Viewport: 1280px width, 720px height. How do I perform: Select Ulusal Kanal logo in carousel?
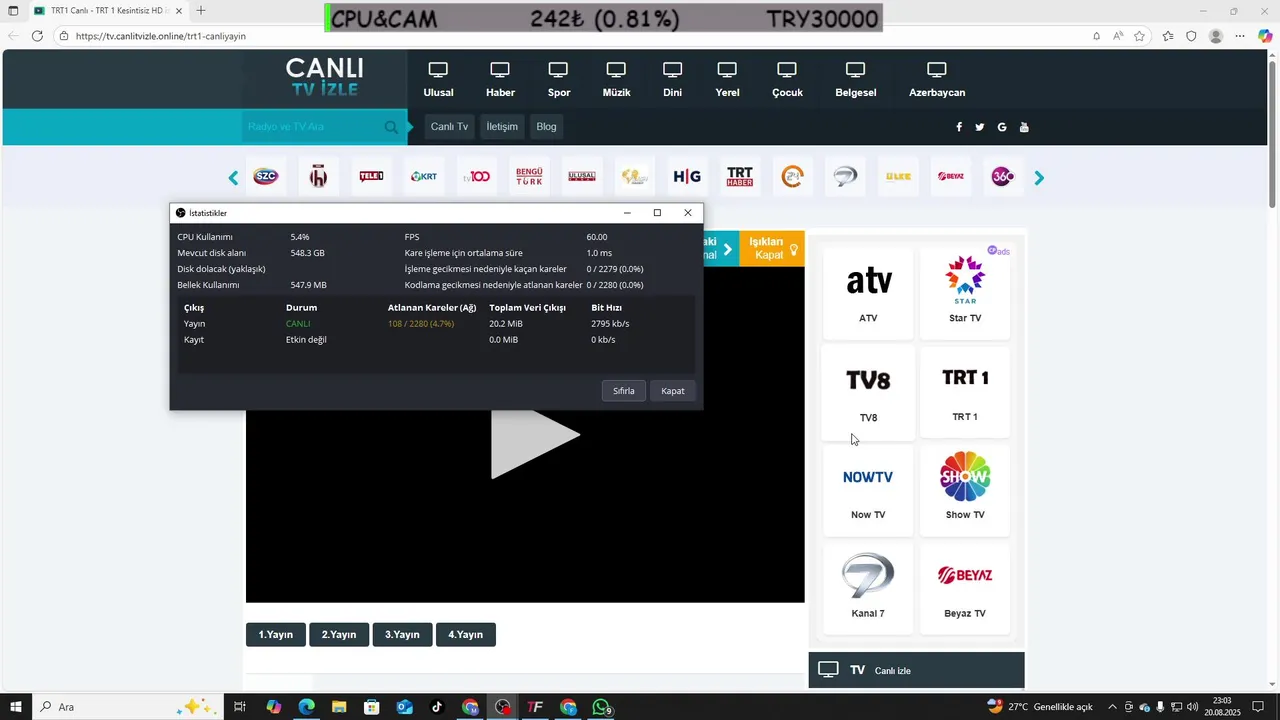(582, 177)
